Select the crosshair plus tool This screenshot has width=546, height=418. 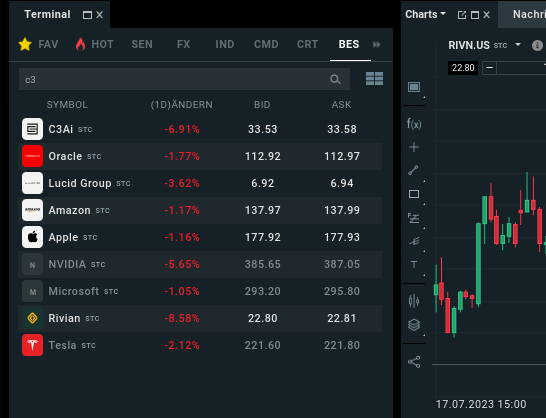pyautogui.click(x=414, y=147)
